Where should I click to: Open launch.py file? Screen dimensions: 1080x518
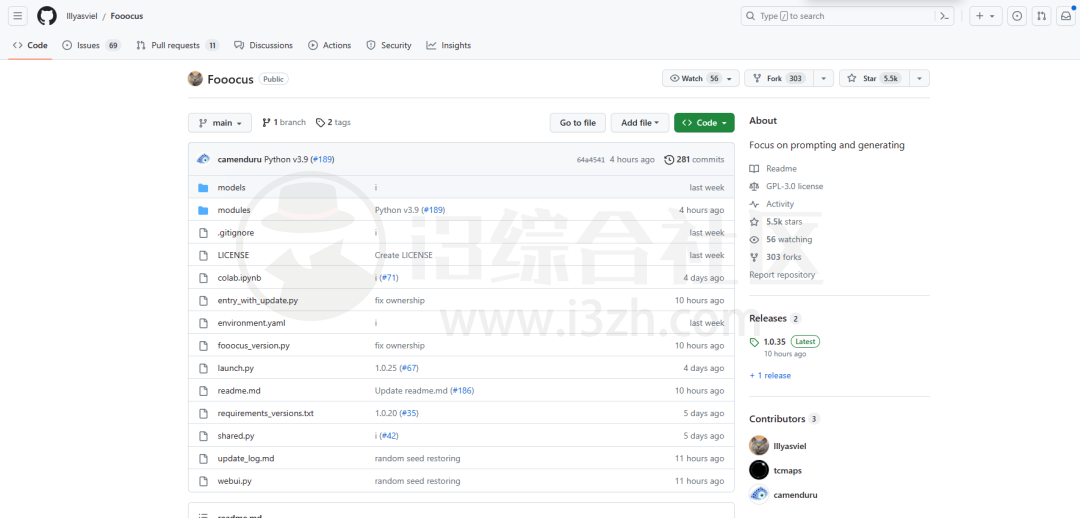(x=236, y=368)
